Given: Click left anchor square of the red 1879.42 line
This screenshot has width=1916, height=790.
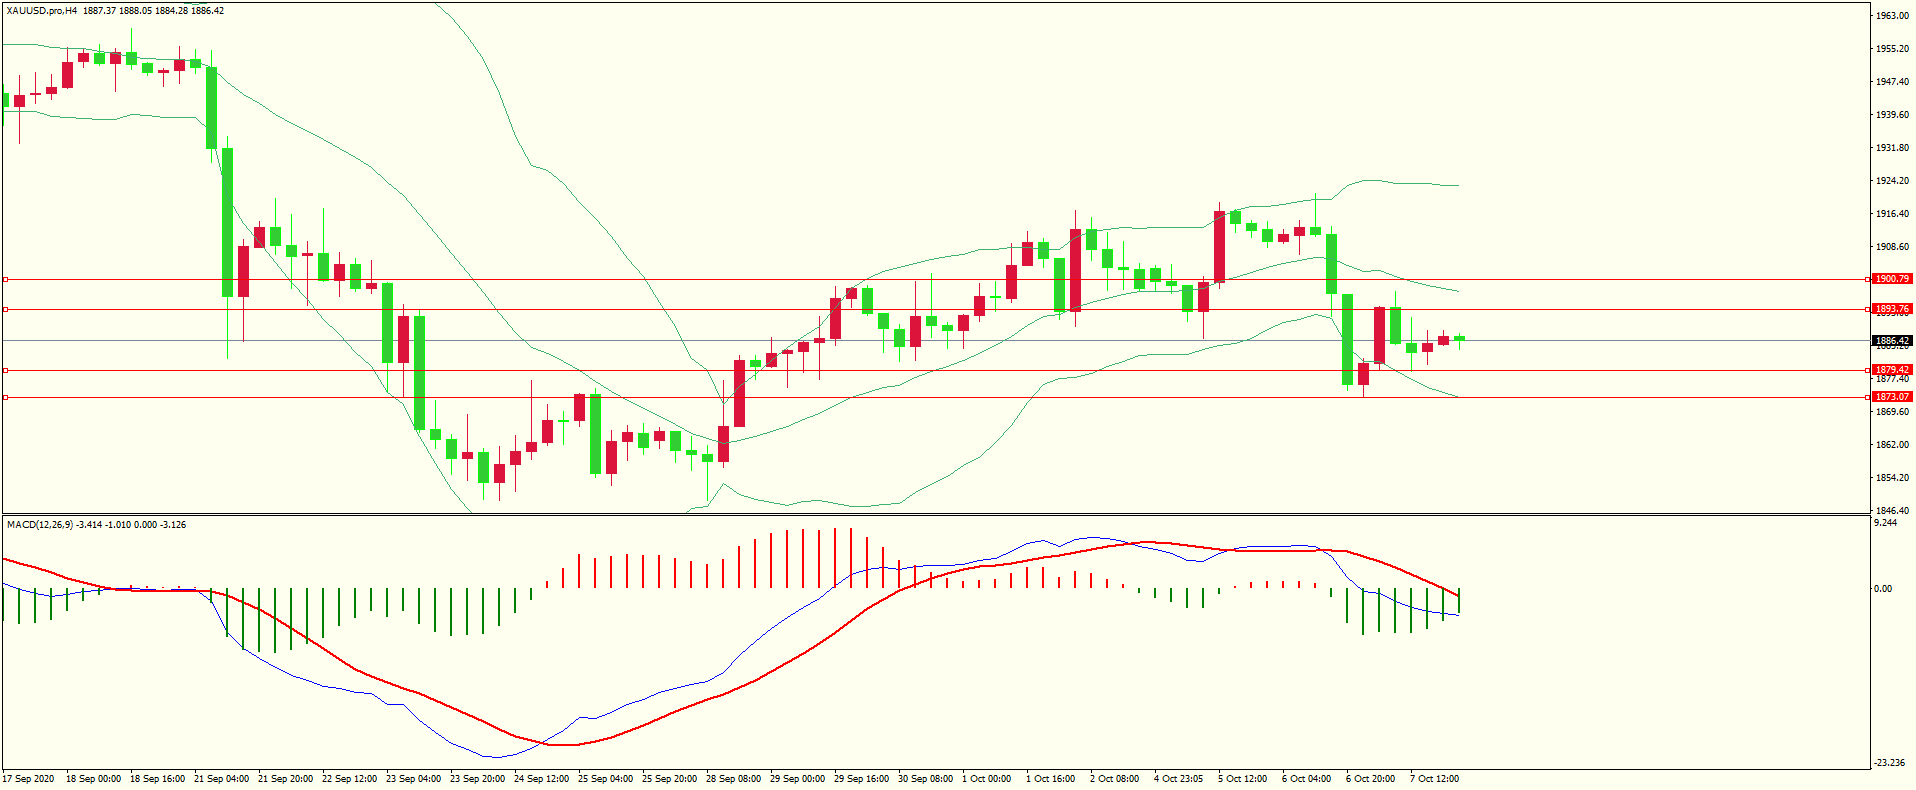Looking at the screenshot, I should tap(5, 370).
